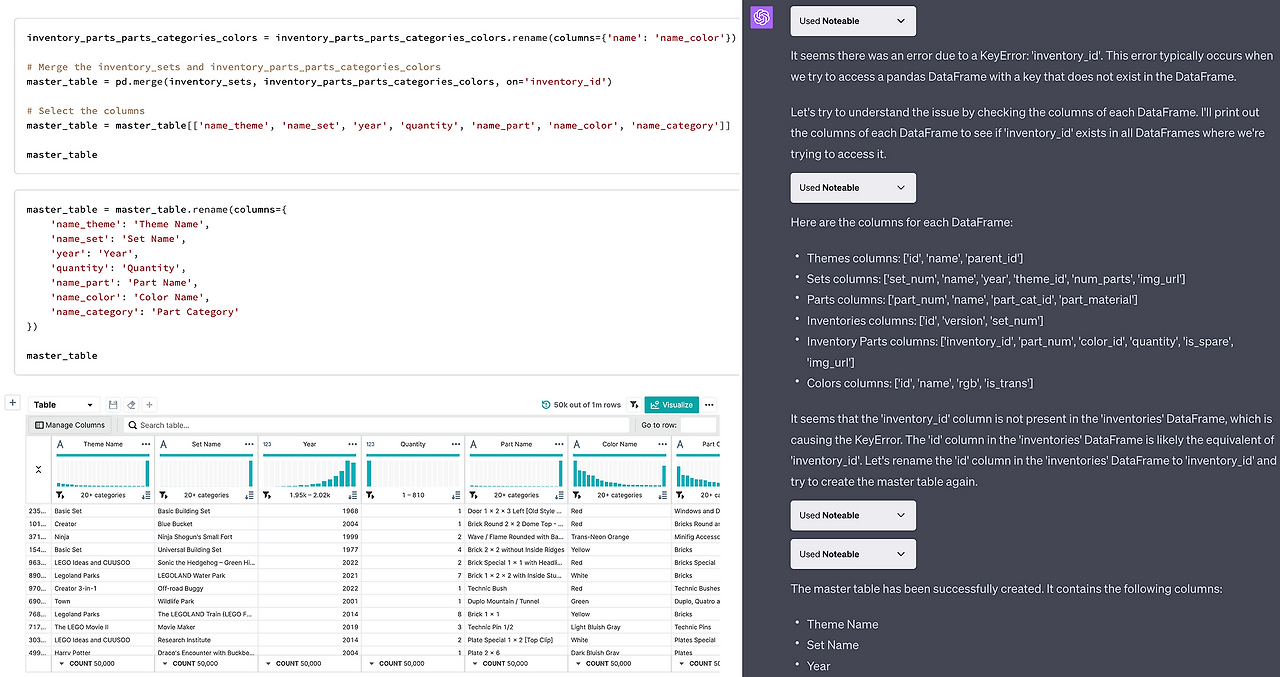Open Color Name column options menu
Screen dimensions: 1280x677
pos(662,444)
